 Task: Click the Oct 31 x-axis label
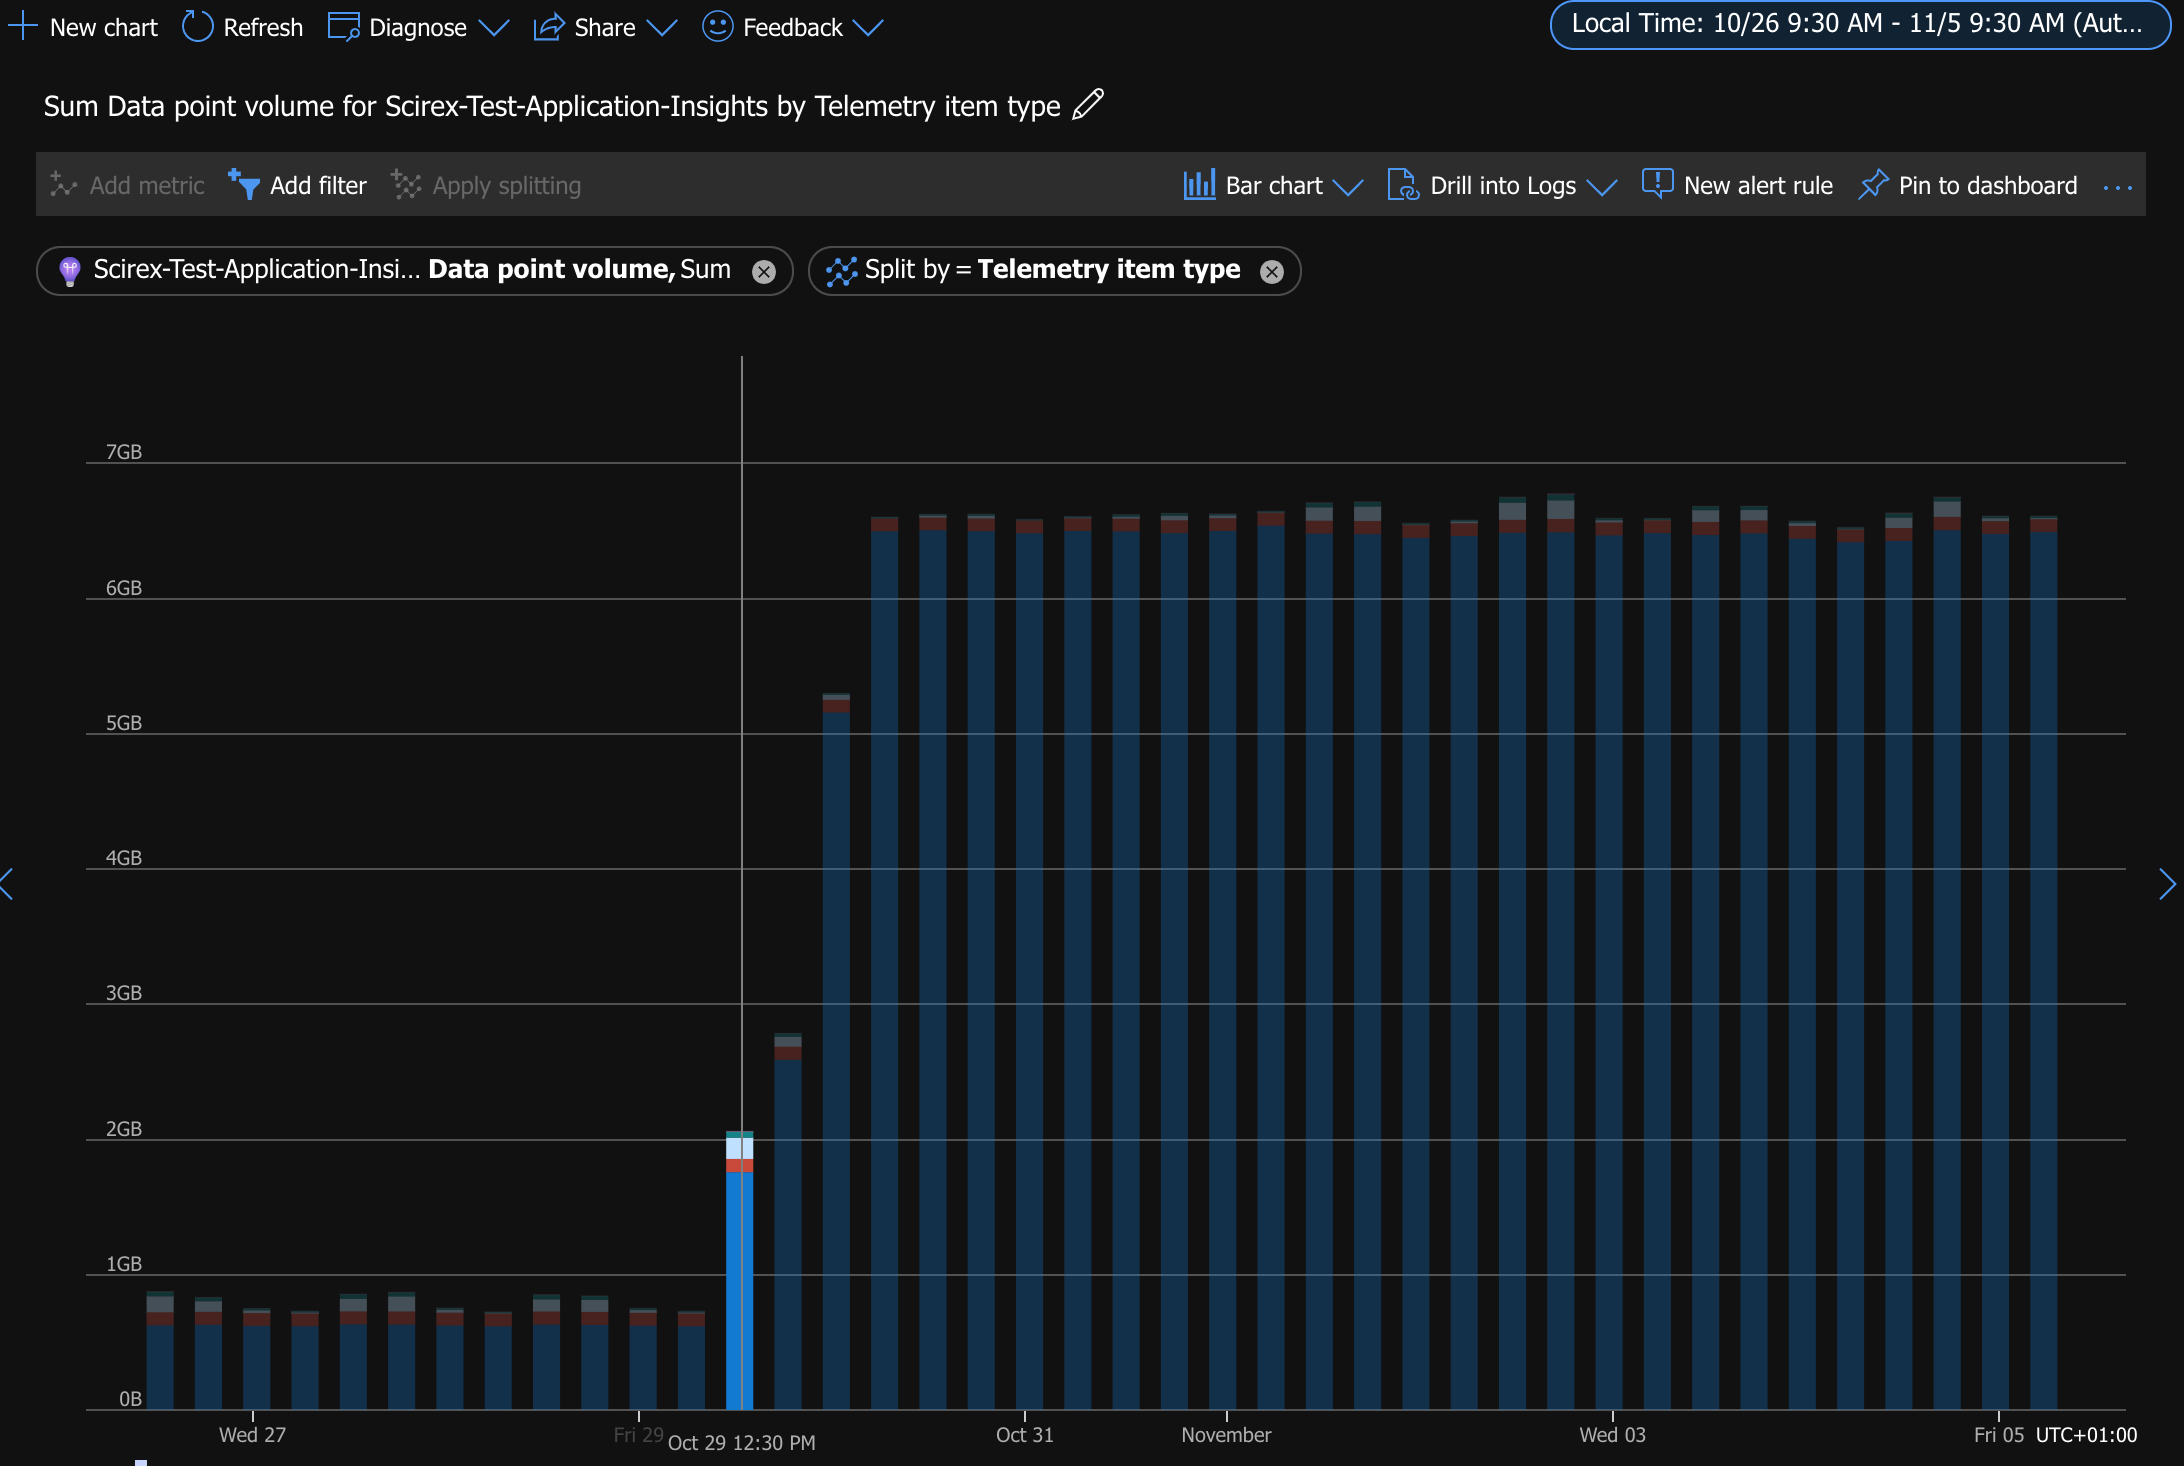1024,1434
